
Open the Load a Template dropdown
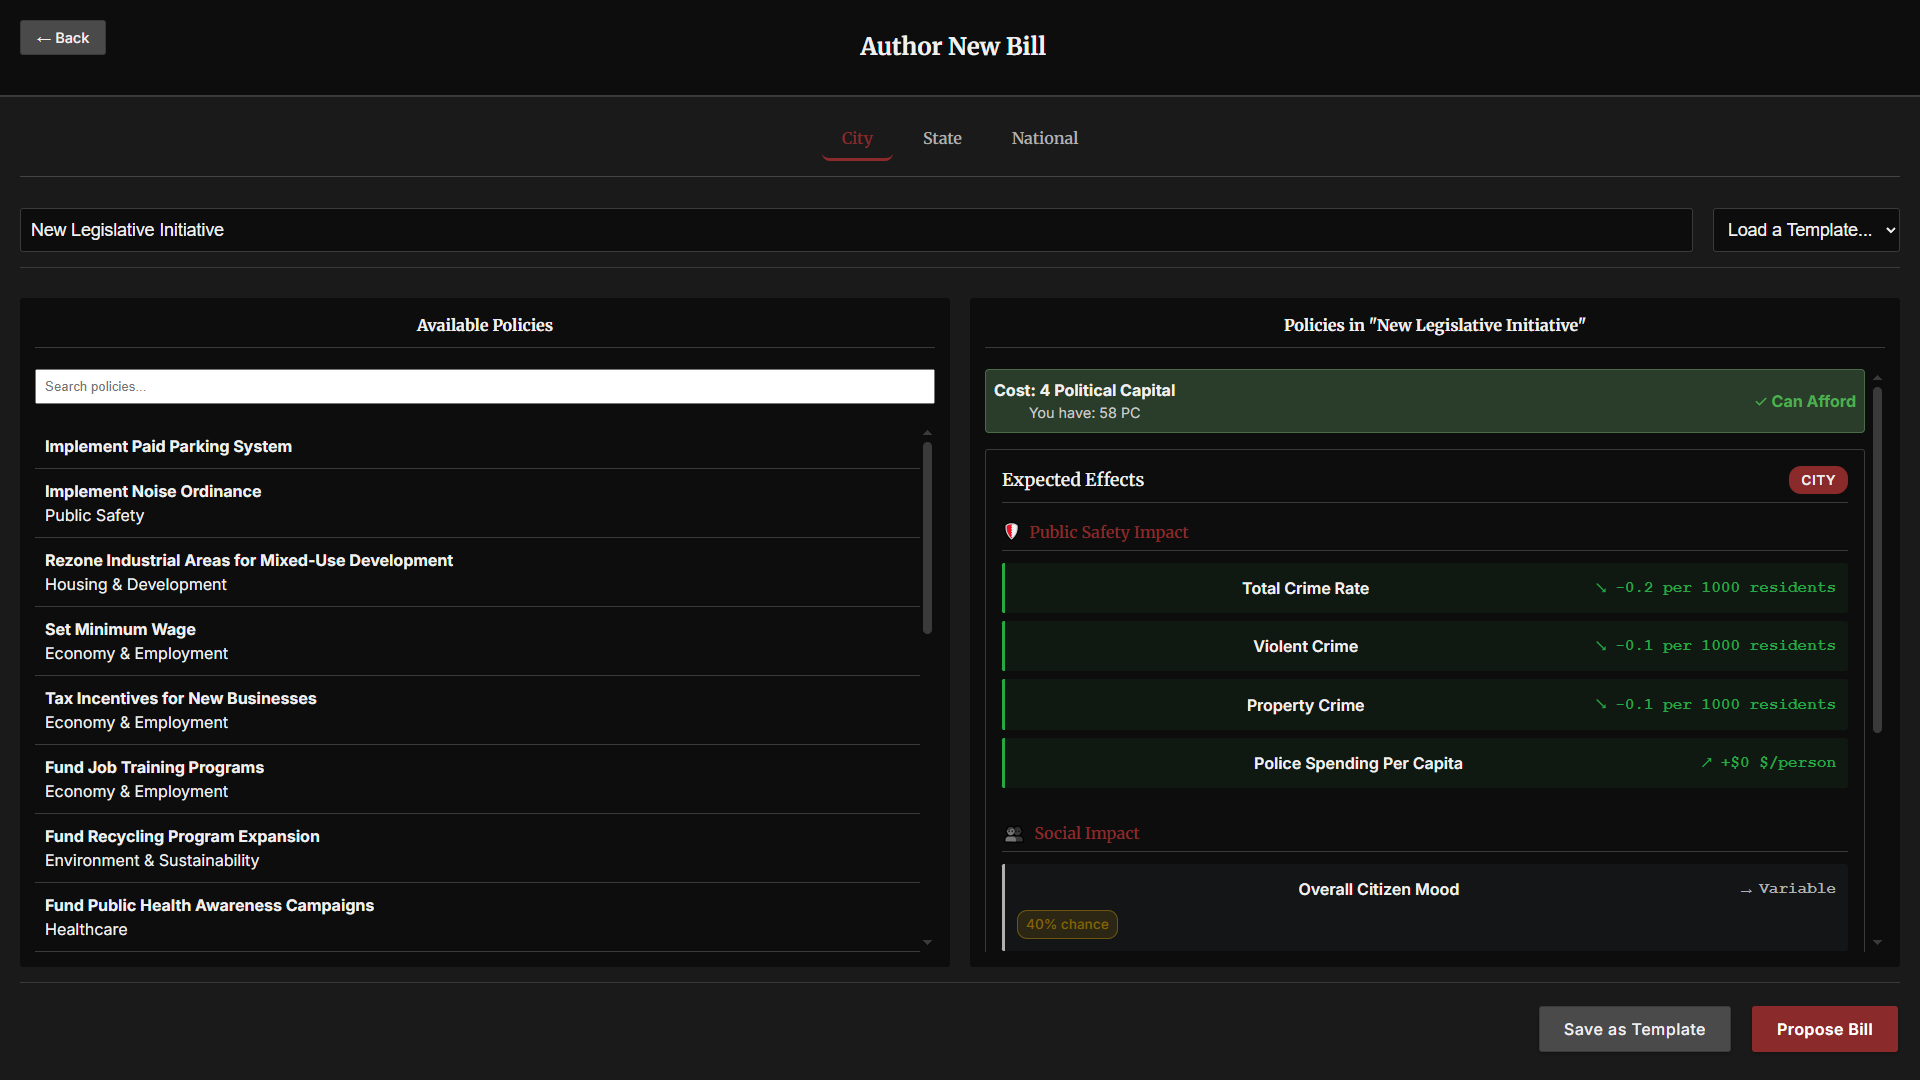[1805, 230]
